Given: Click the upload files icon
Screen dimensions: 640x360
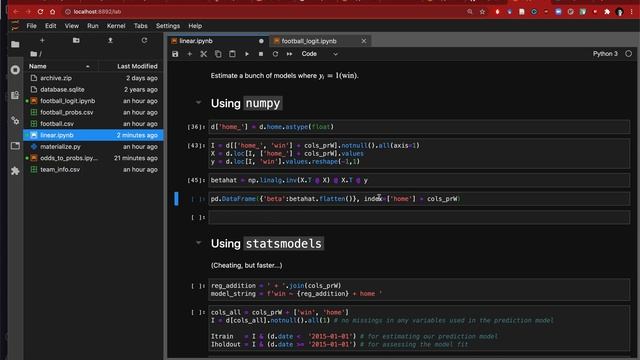Looking at the screenshot, I should pyautogui.click(x=110, y=40).
